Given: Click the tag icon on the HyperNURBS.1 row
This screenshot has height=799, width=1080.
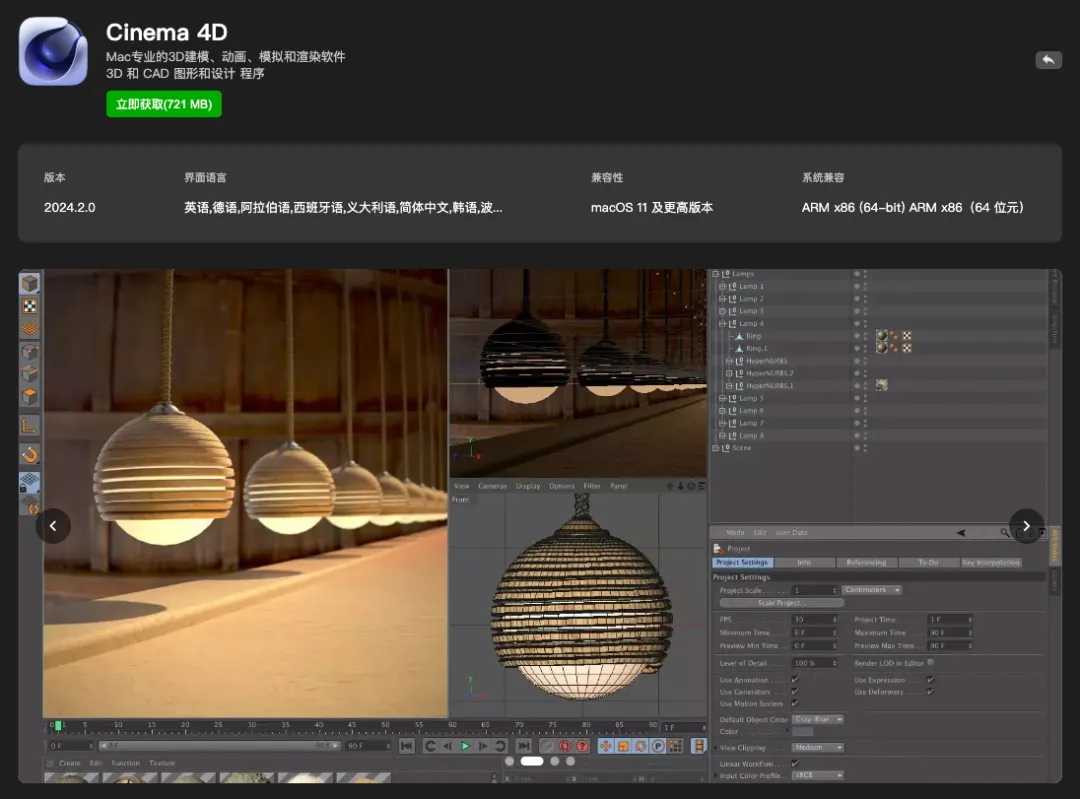Looking at the screenshot, I should pos(882,385).
